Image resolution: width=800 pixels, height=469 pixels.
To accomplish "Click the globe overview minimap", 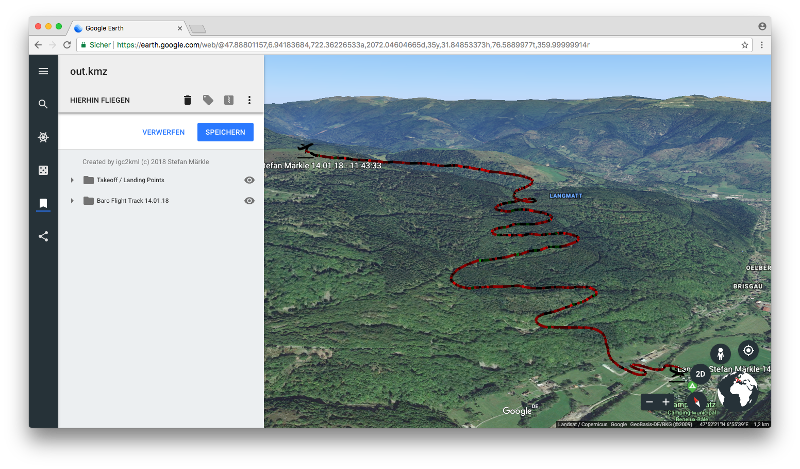I will (737, 391).
